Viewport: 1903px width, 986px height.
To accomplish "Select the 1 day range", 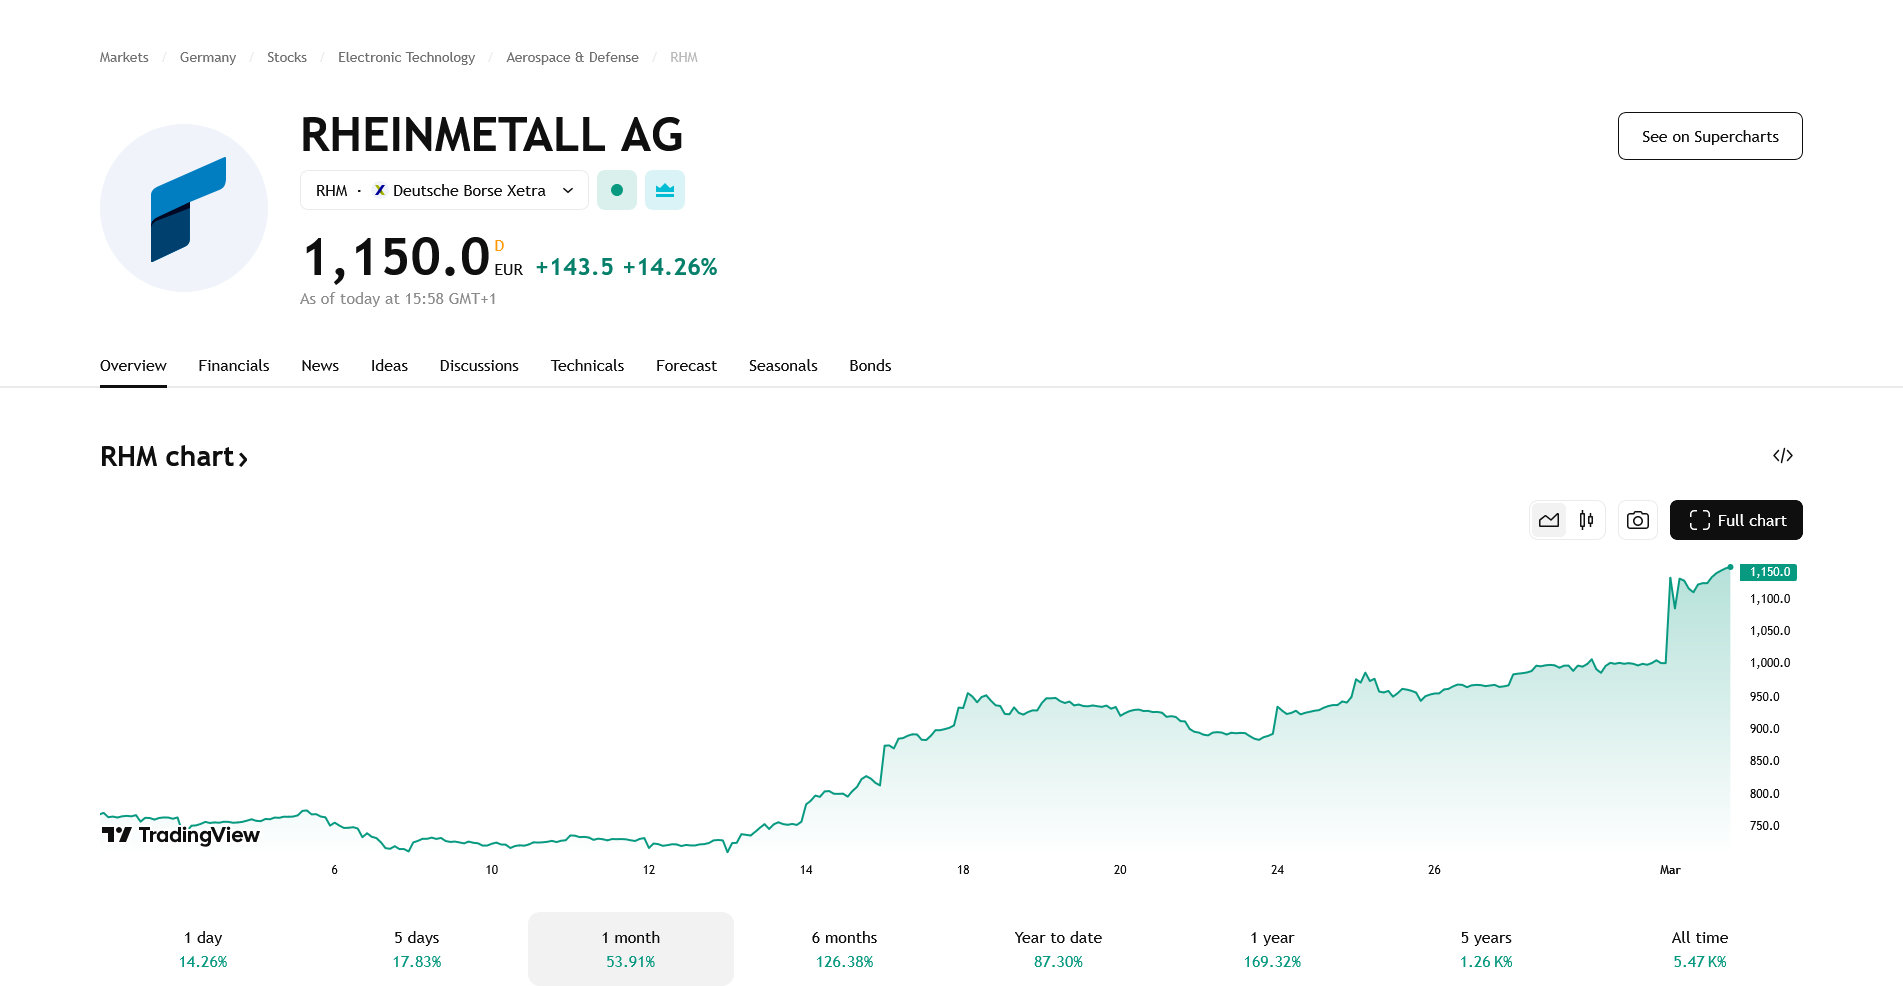I will (x=203, y=949).
